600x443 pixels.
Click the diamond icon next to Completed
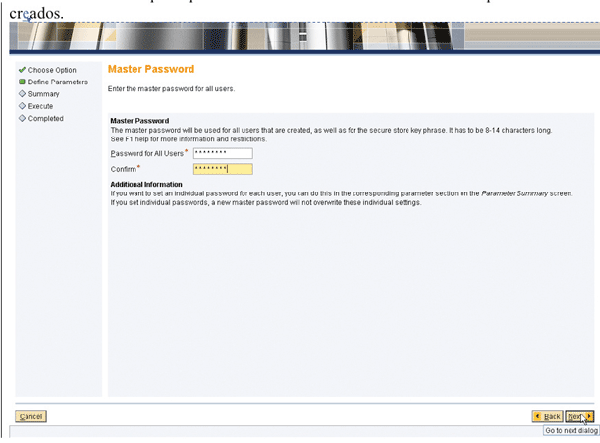coord(22,118)
